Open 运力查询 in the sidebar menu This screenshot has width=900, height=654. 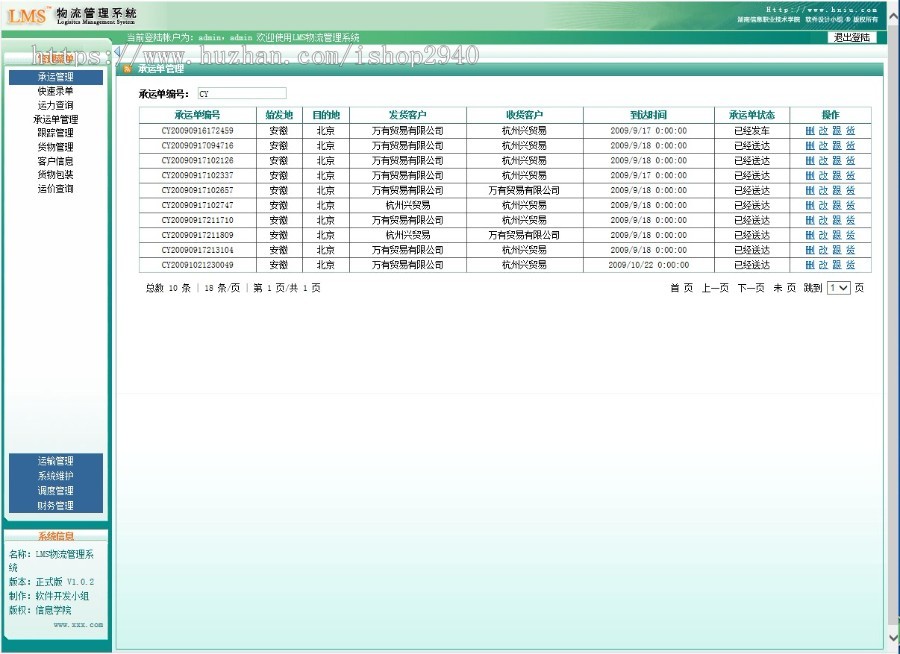[x=56, y=105]
